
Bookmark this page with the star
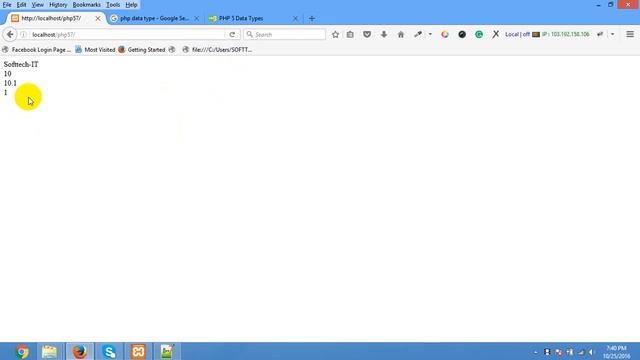(x=335, y=35)
